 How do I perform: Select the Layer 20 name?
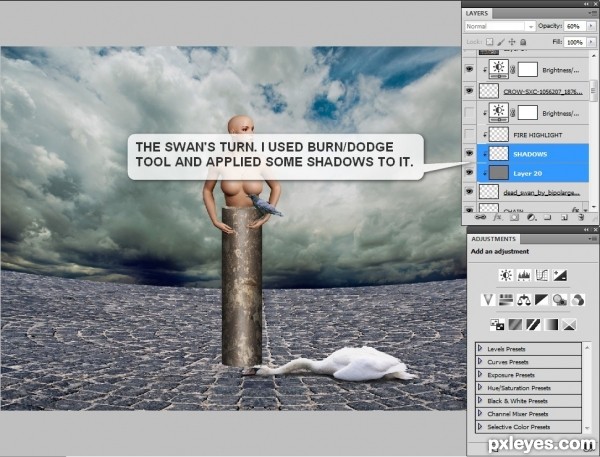528,173
